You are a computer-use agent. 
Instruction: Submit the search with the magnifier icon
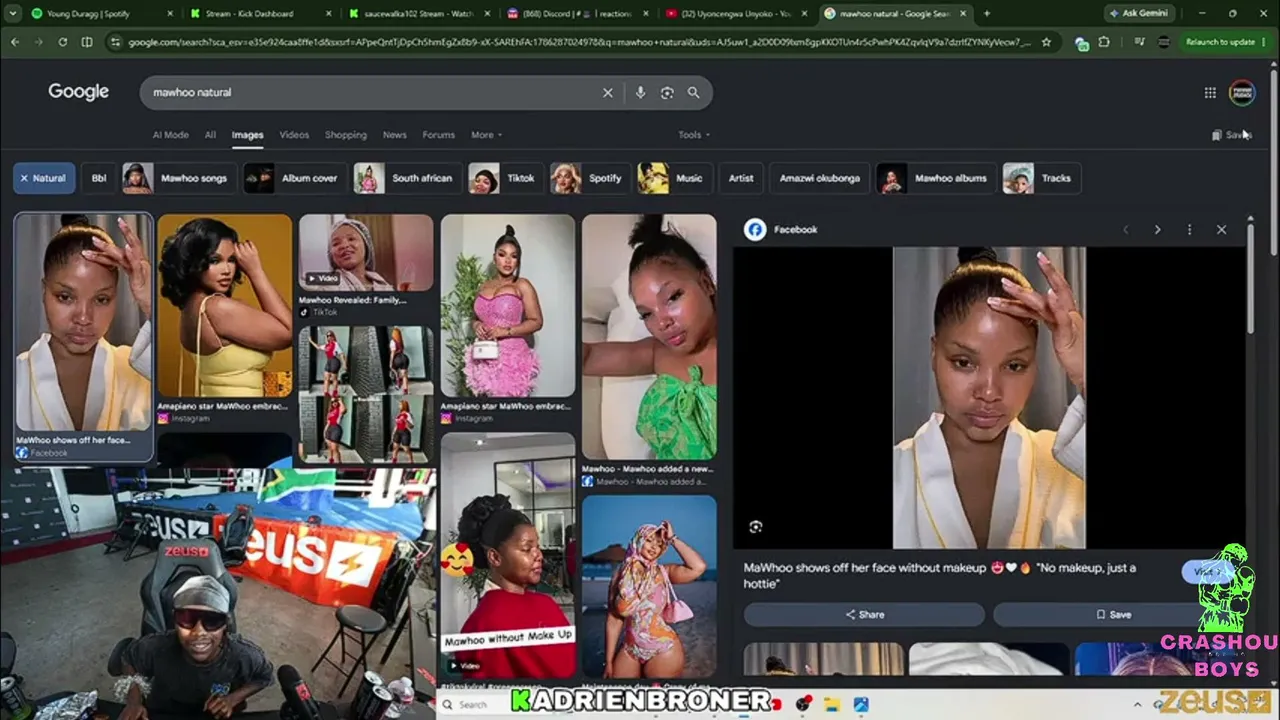[x=693, y=92]
